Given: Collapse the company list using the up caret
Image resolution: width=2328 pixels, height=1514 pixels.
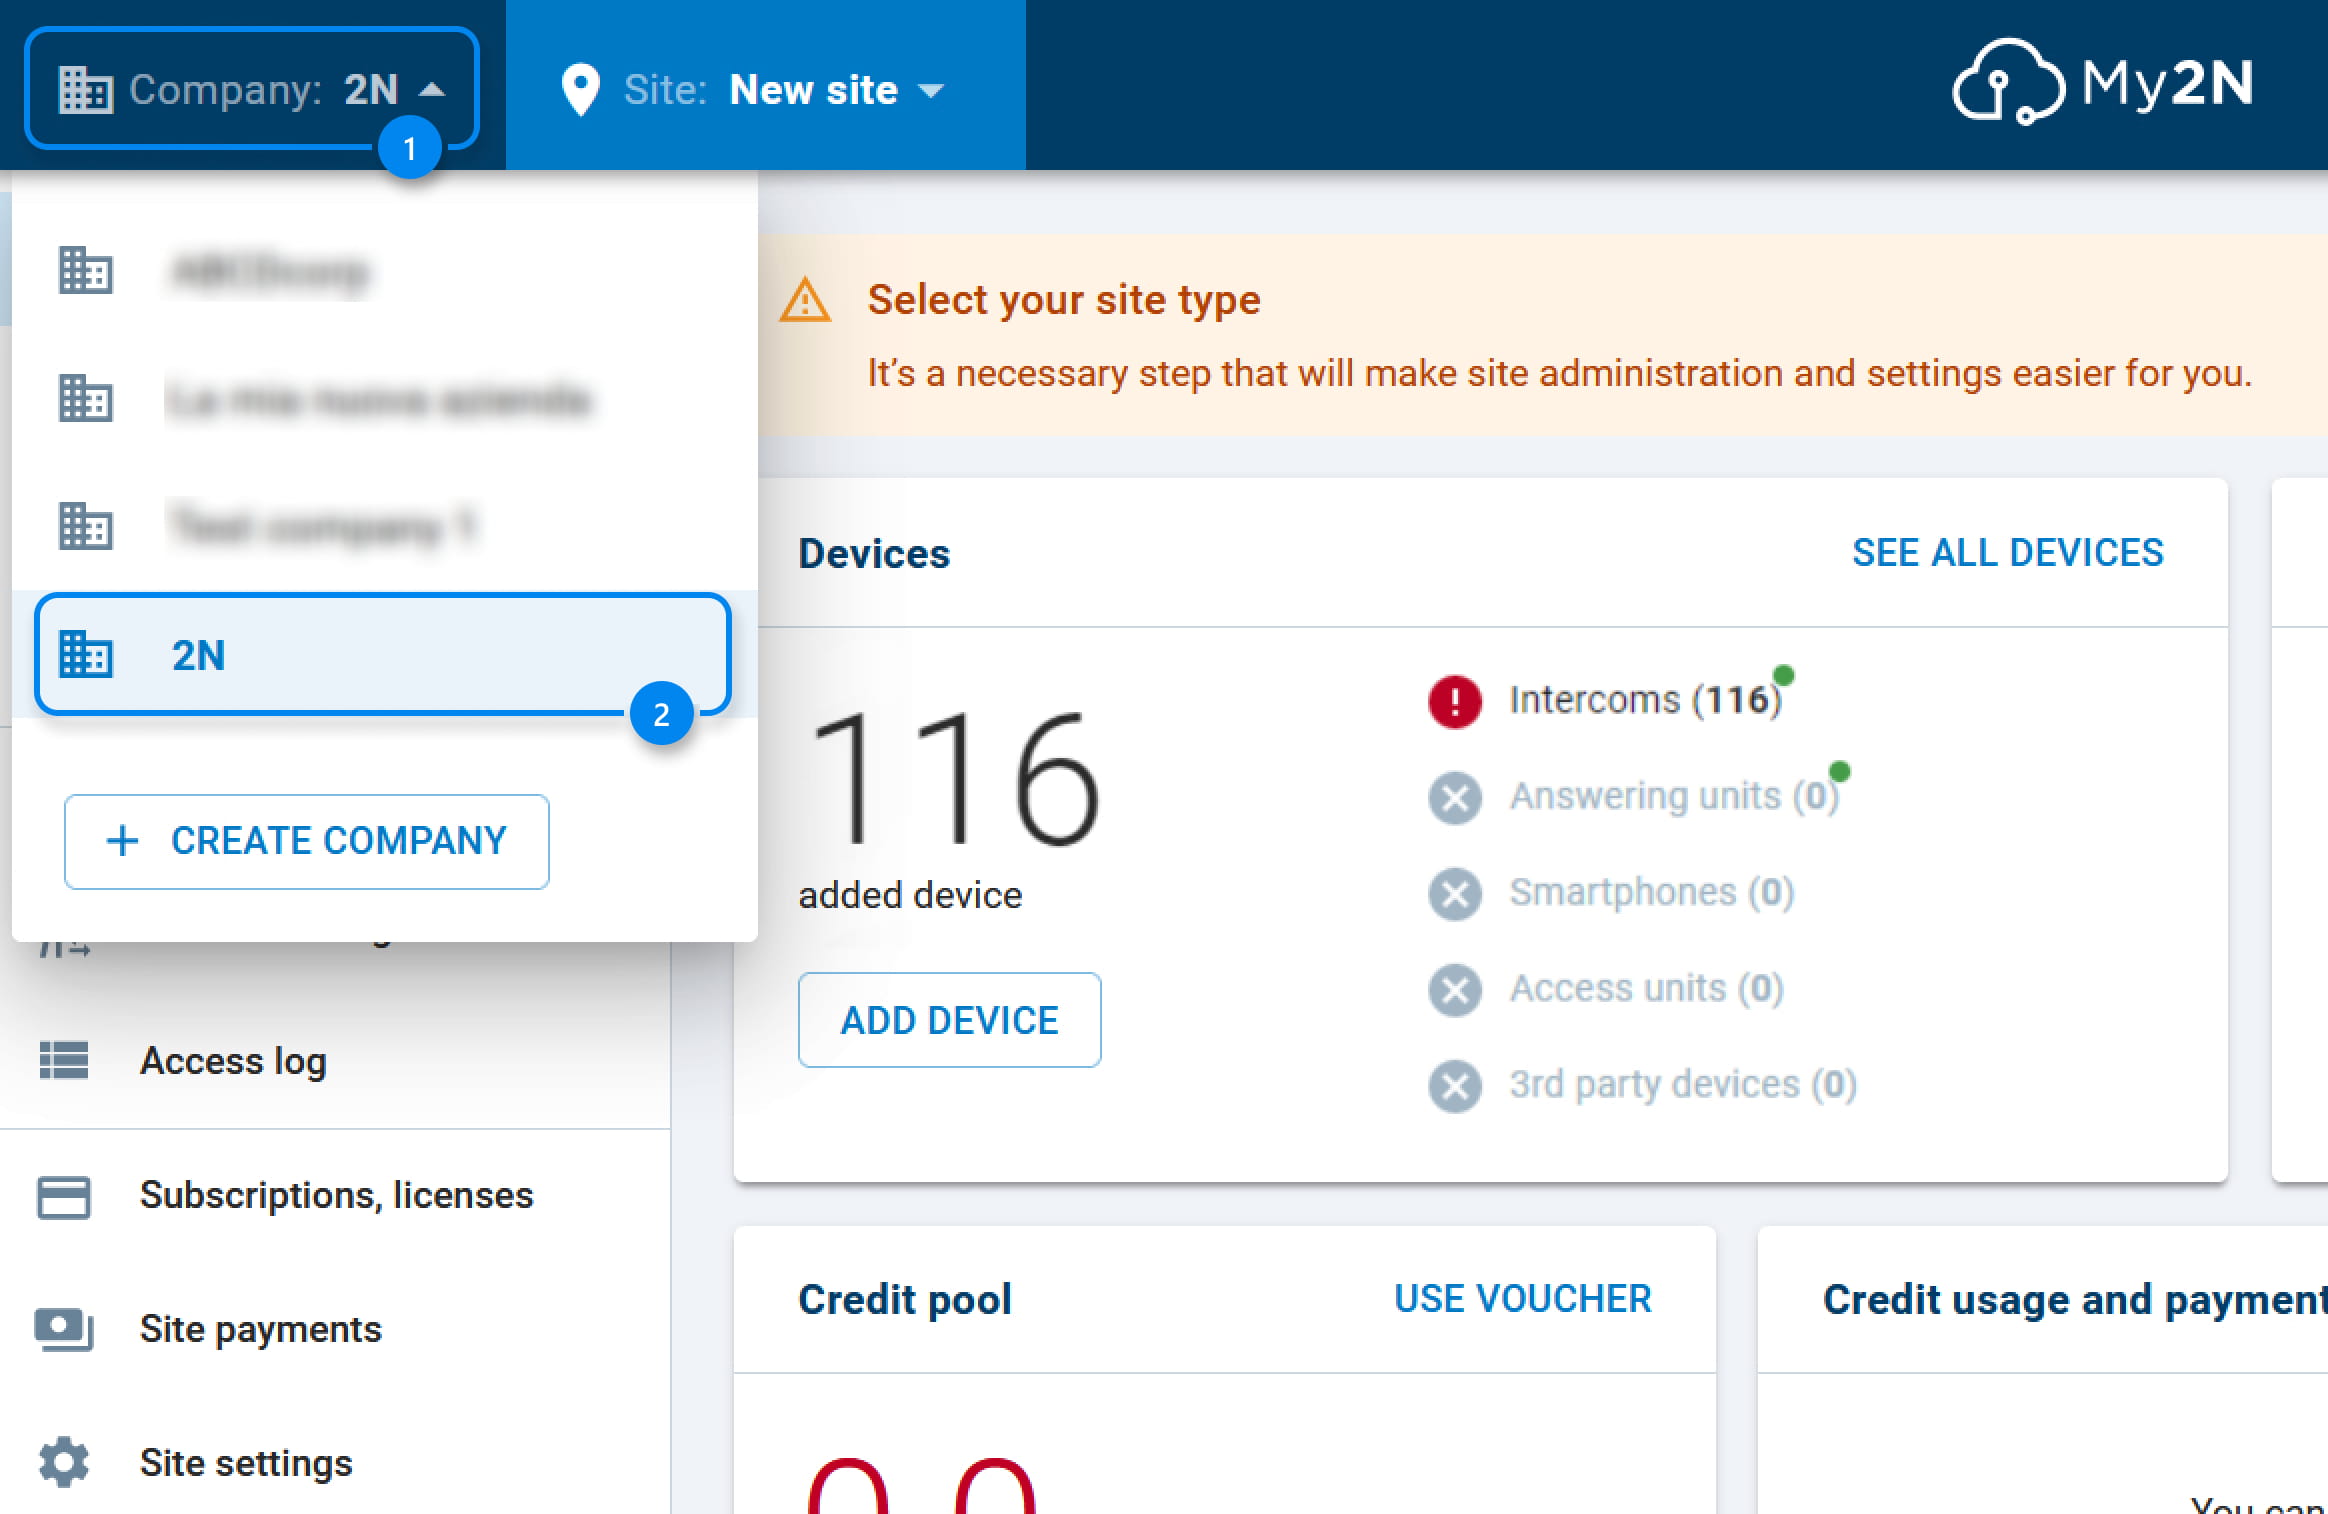Looking at the screenshot, I should [432, 90].
